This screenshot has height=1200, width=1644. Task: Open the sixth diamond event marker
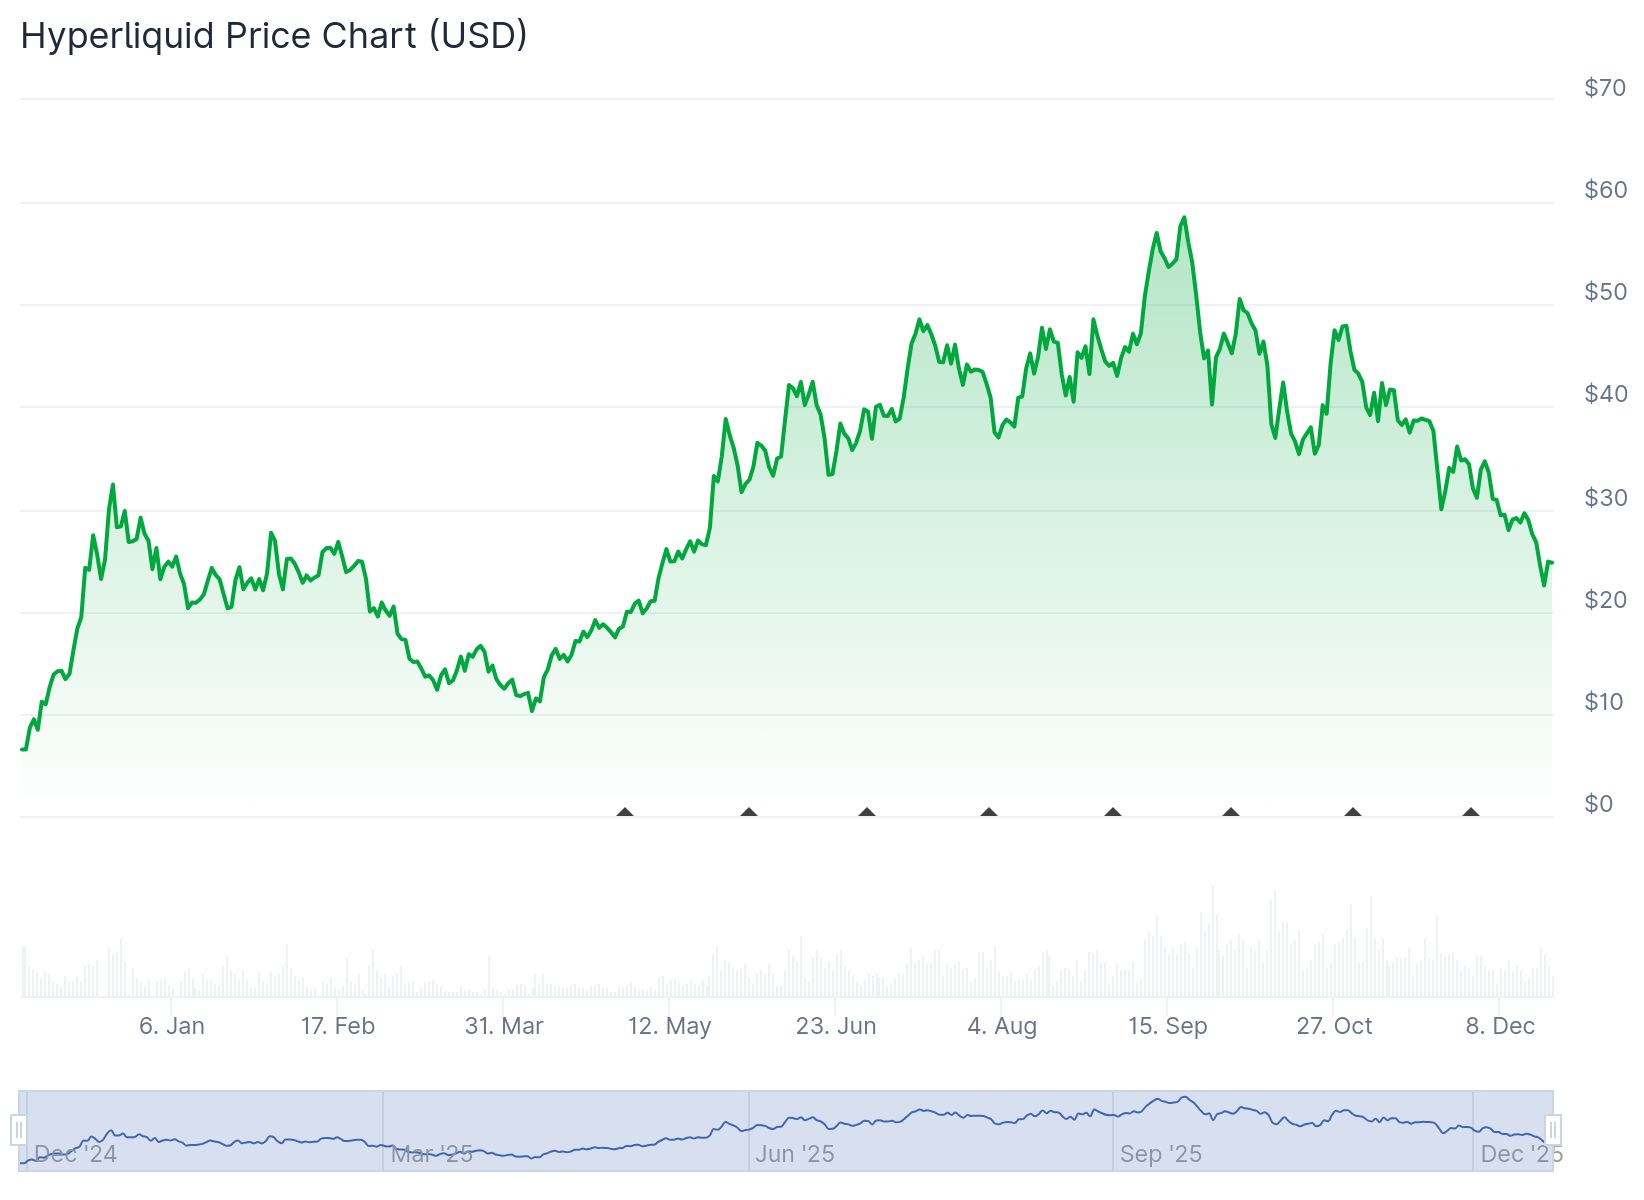(1231, 813)
